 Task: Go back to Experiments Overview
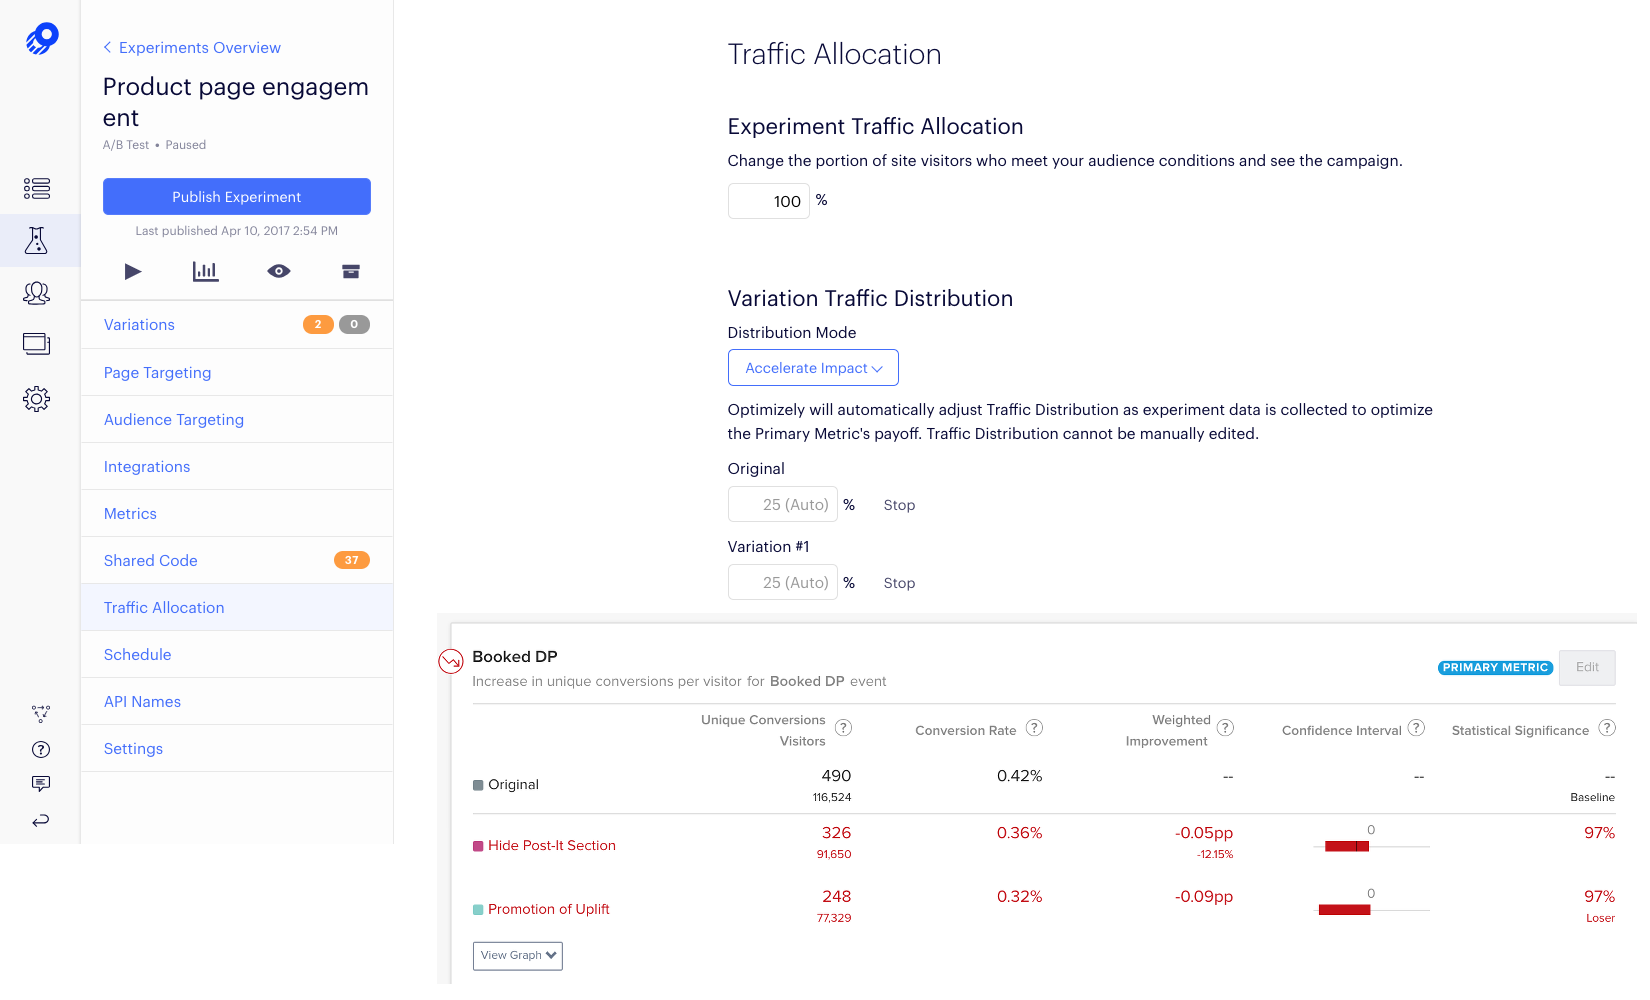[192, 48]
